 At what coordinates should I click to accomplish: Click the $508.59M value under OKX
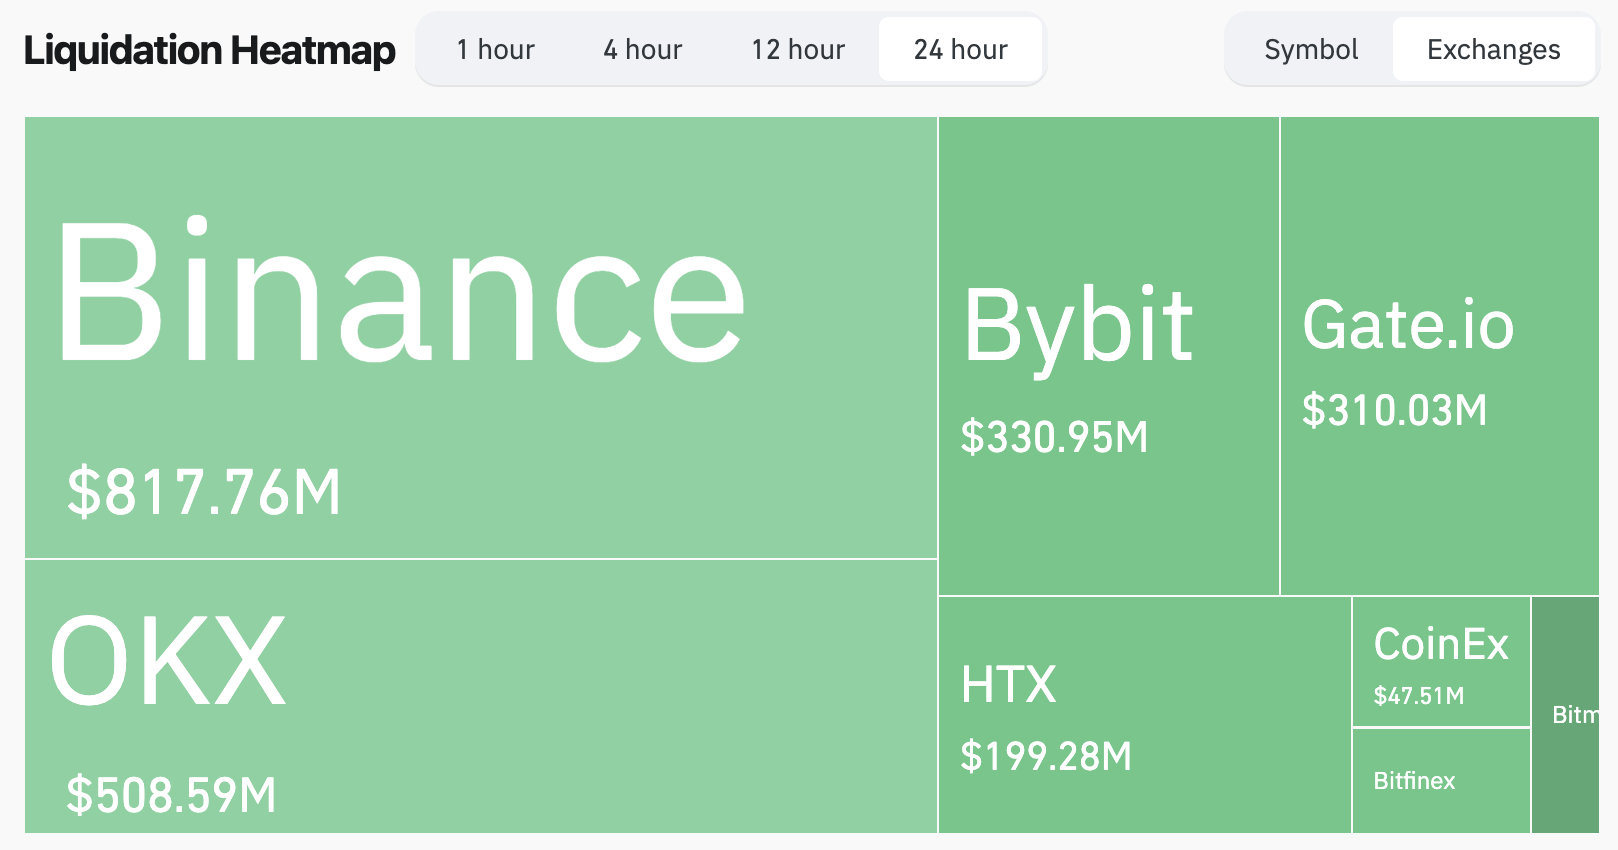[171, 795]
